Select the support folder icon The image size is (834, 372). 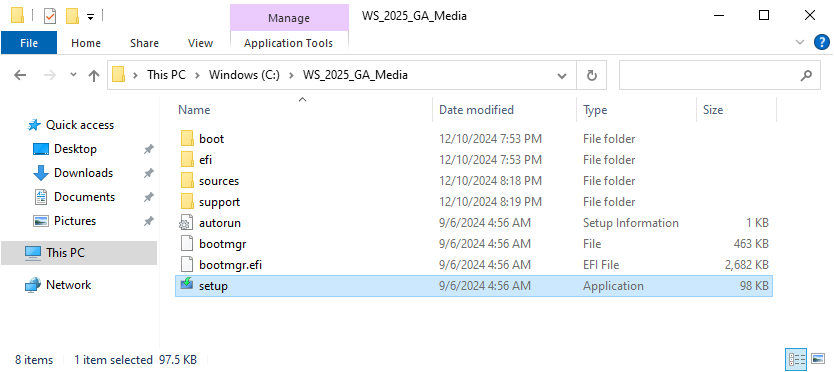[187, 201]
